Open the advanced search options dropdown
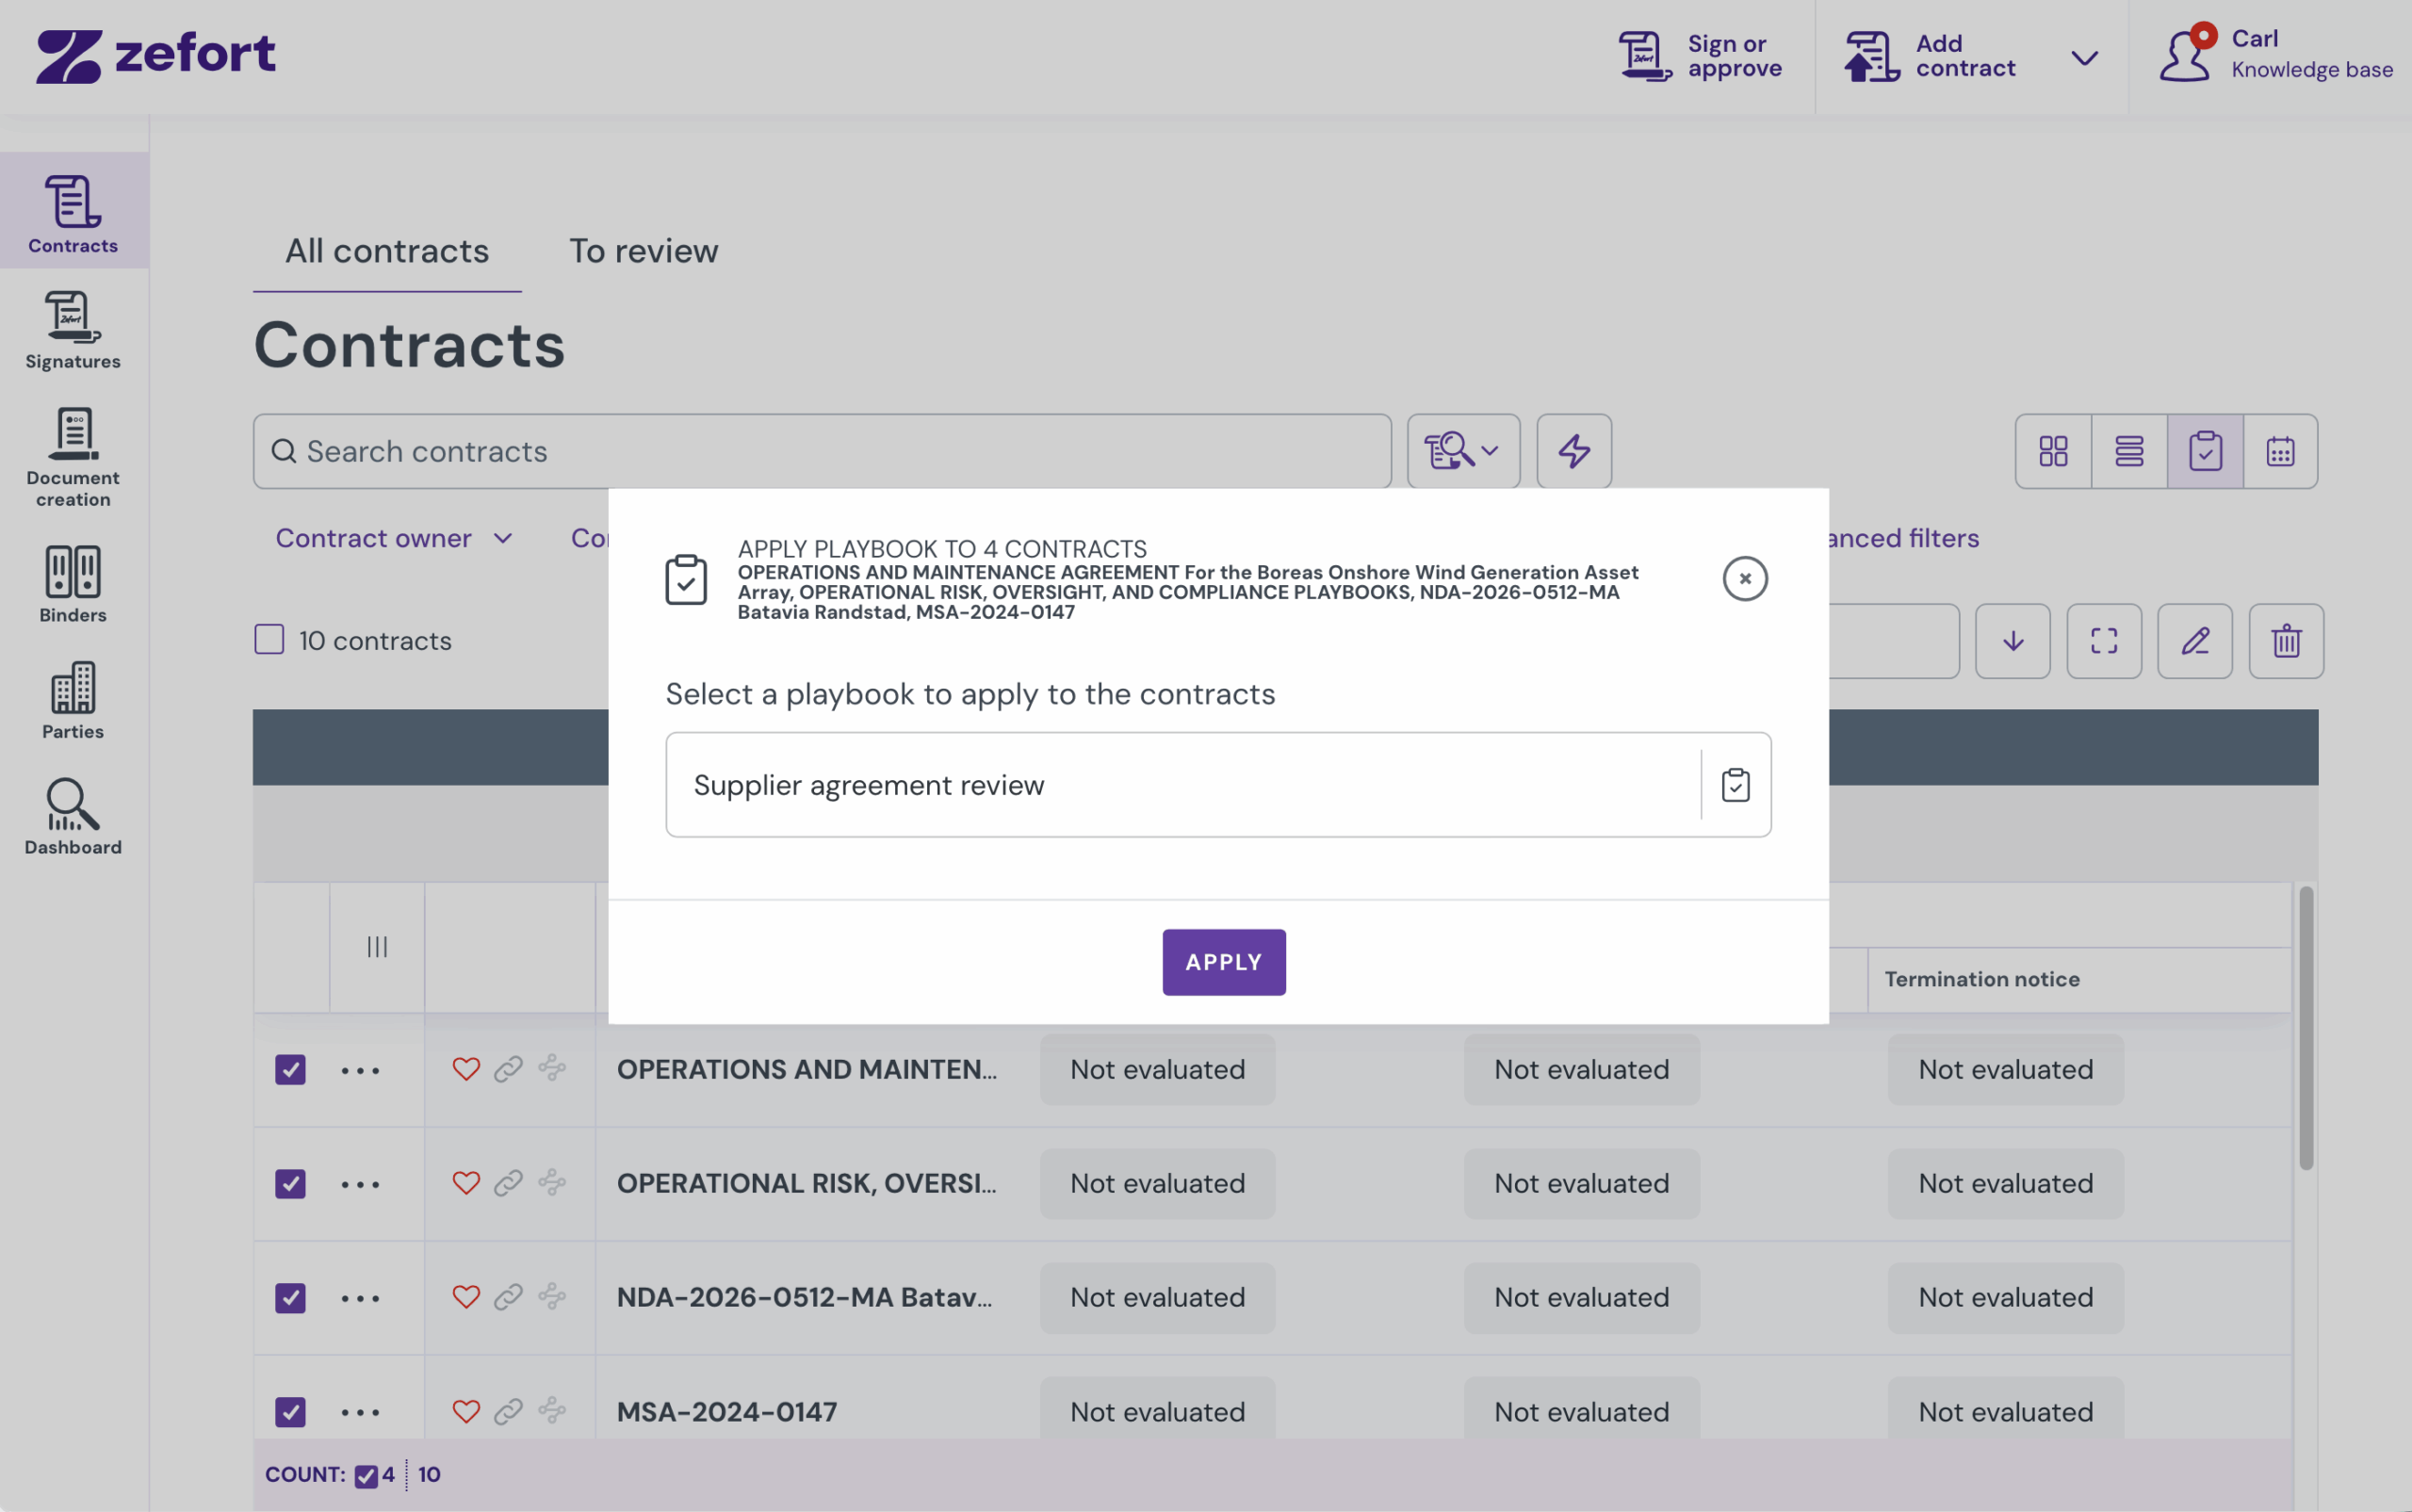 pyautogui.click(x=1463, y=451)
